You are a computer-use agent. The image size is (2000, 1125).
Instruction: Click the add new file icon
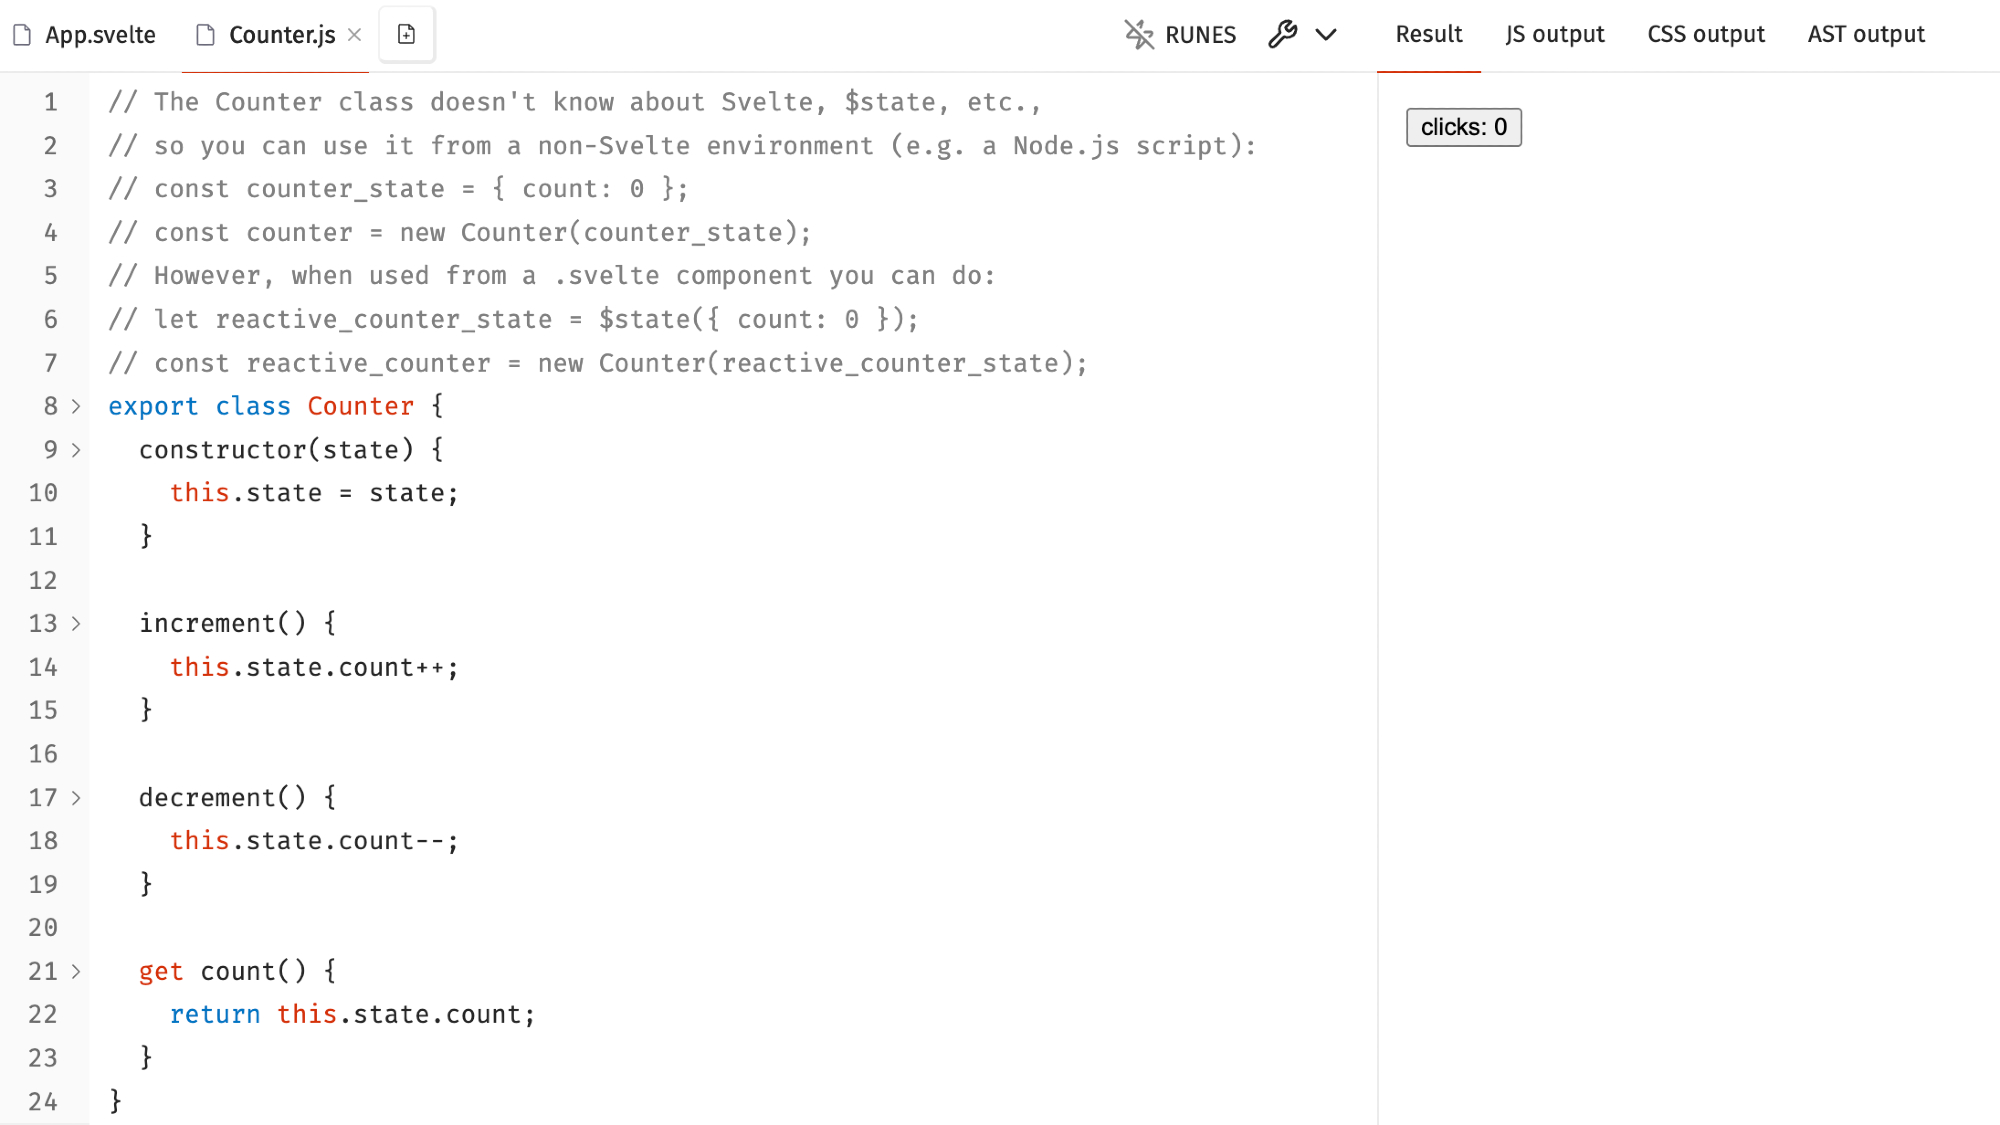[x=406, y=35]
